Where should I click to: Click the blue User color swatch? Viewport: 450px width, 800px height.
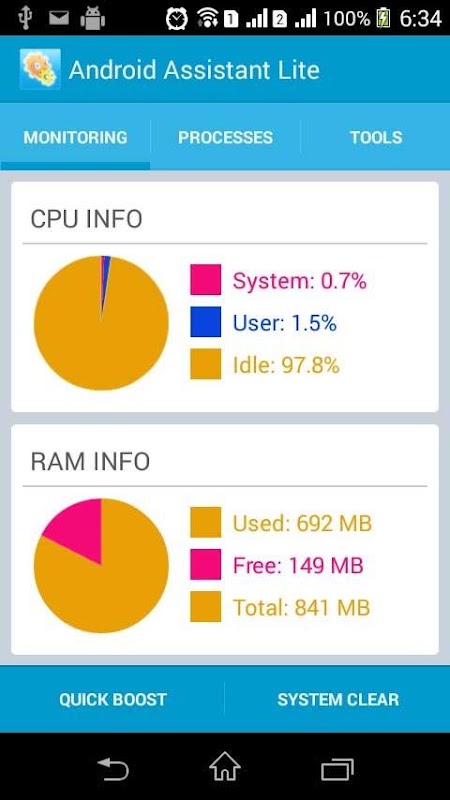(x=206, y=321)
